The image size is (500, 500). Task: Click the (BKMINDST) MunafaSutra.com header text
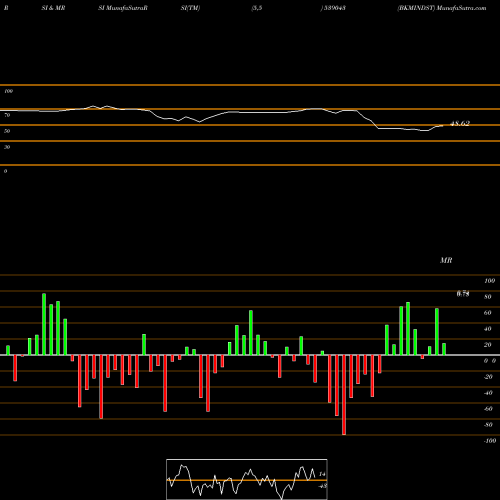(442, 8)
